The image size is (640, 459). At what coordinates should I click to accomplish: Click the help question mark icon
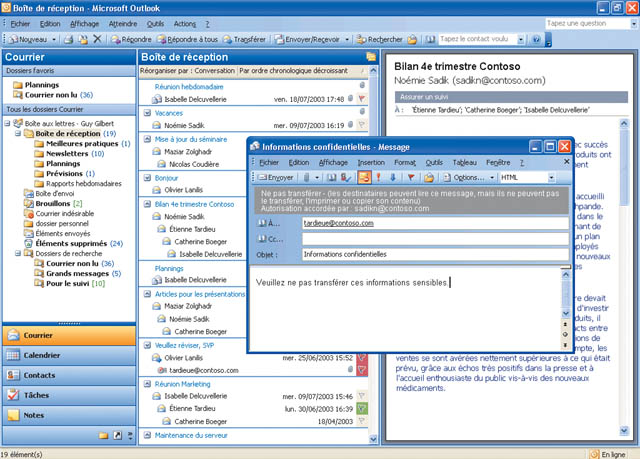[x=536, y=40]
